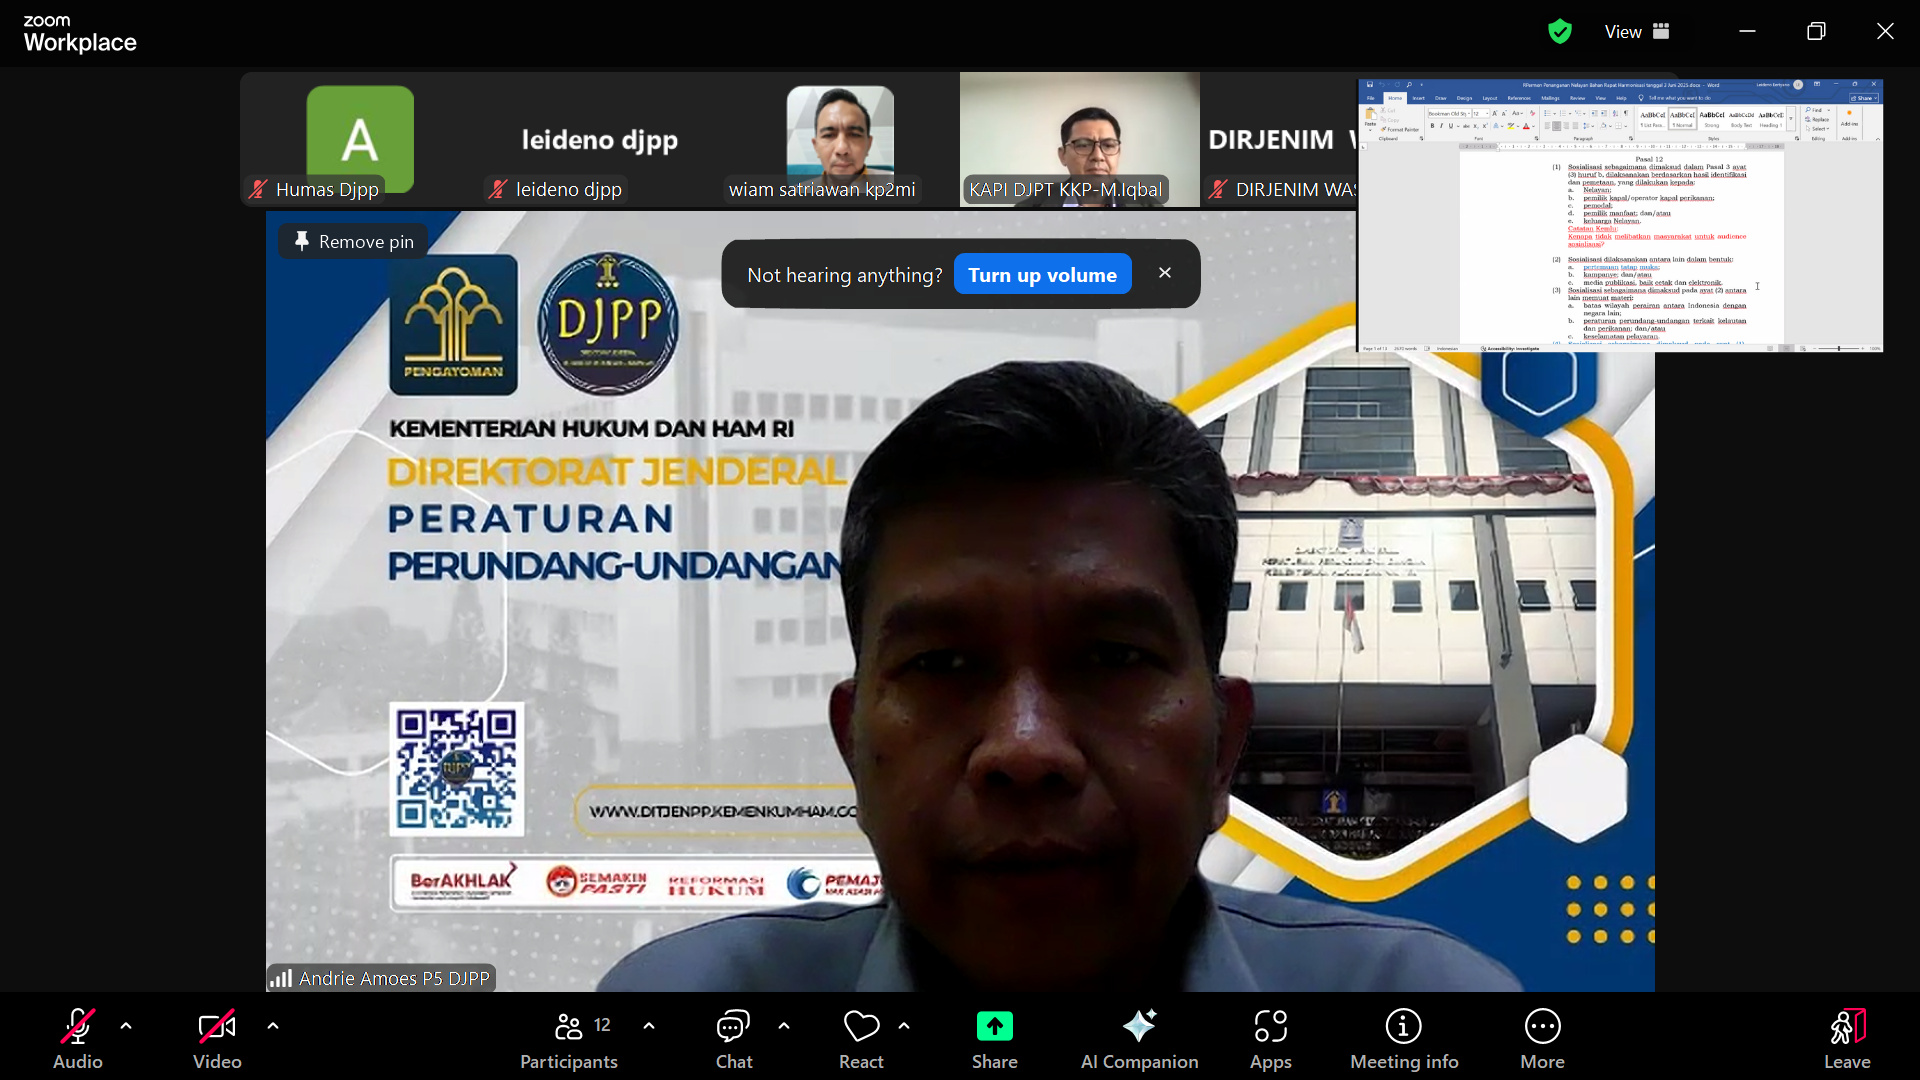This screenshot has width=1920, height=1080.
Task: Unmute microphone with the Audio button
Action: [78, 1038]
